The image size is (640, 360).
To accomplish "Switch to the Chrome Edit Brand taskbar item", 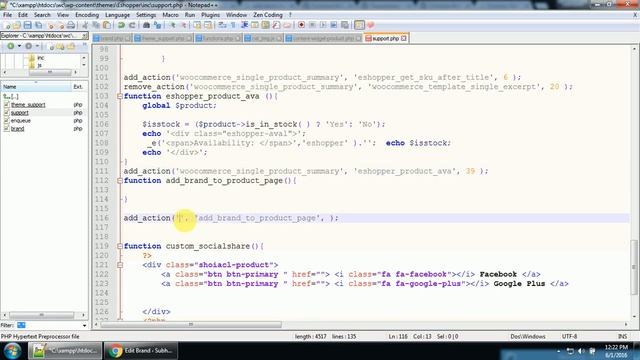I will [x=141, y=351].
